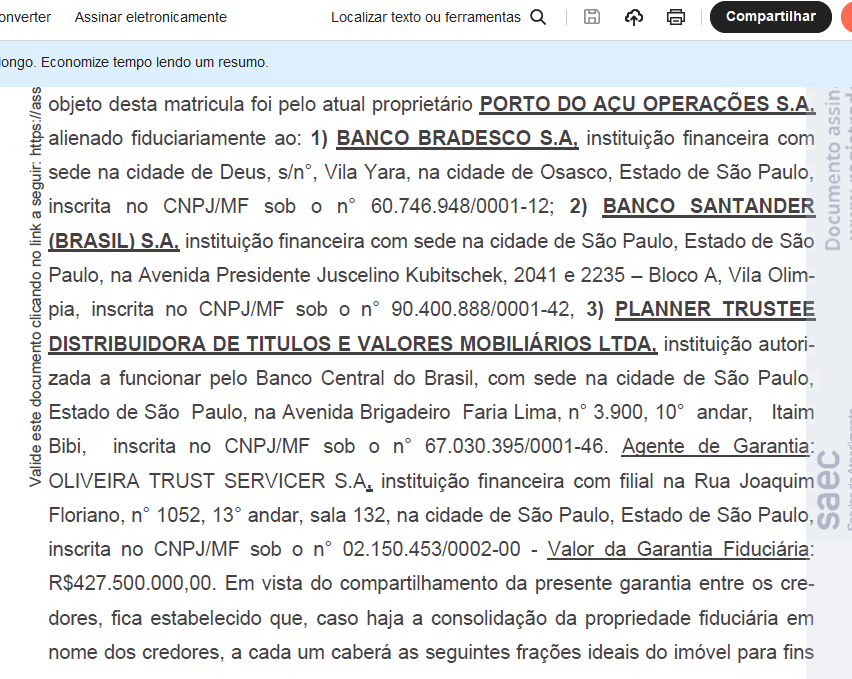Image resolution: width=852 pixels, height=679 pixels.
Task: Click the vertical 'Valide este documento' margin text
Action: point(36,287)
